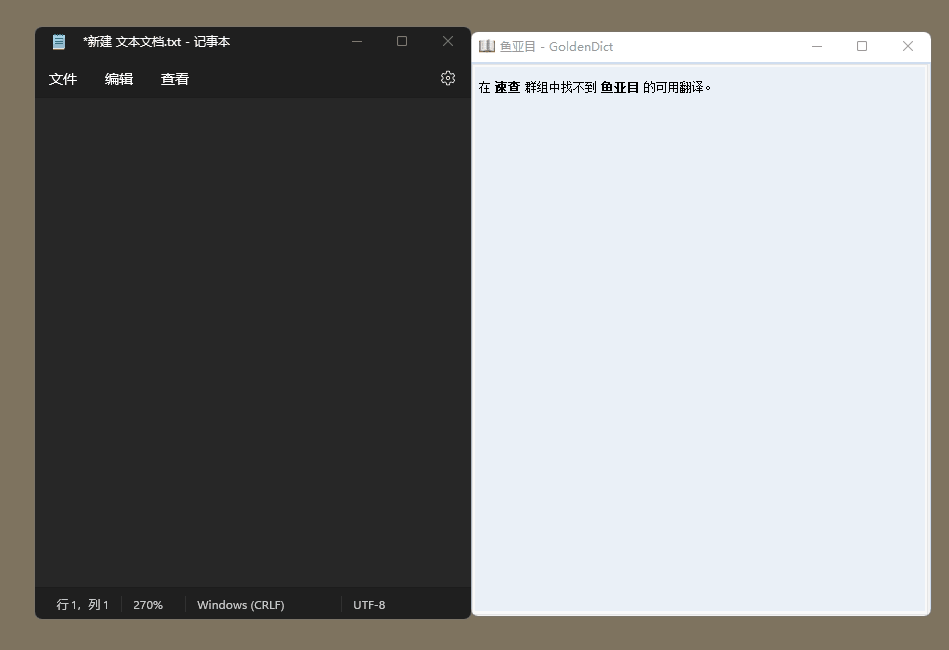Minimize the Notepad window
949x650 pixels.
[x=357, y=41]
